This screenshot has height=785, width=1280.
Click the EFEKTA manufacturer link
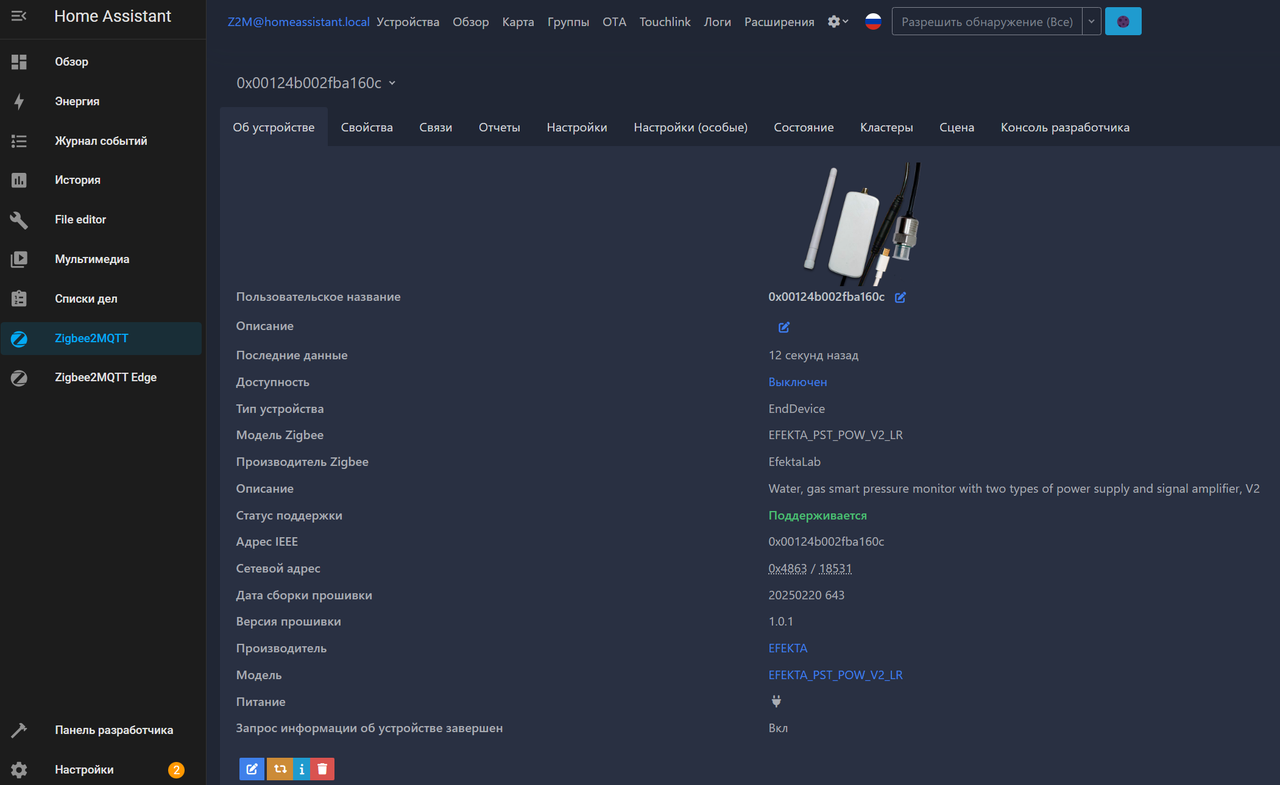point(788,648)
